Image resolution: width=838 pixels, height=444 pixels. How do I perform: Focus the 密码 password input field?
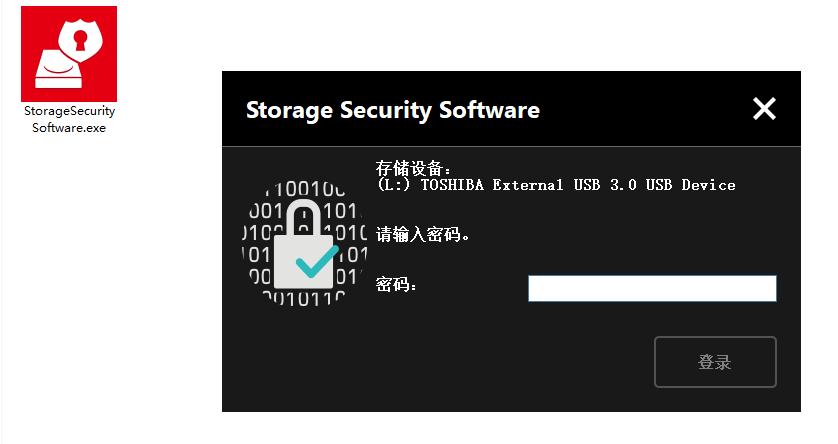point(652,288)
